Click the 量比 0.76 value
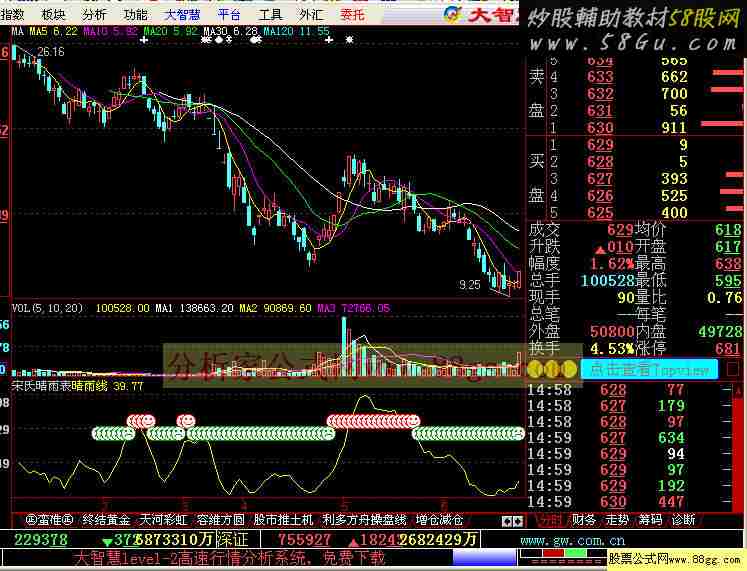 point(725,298)
